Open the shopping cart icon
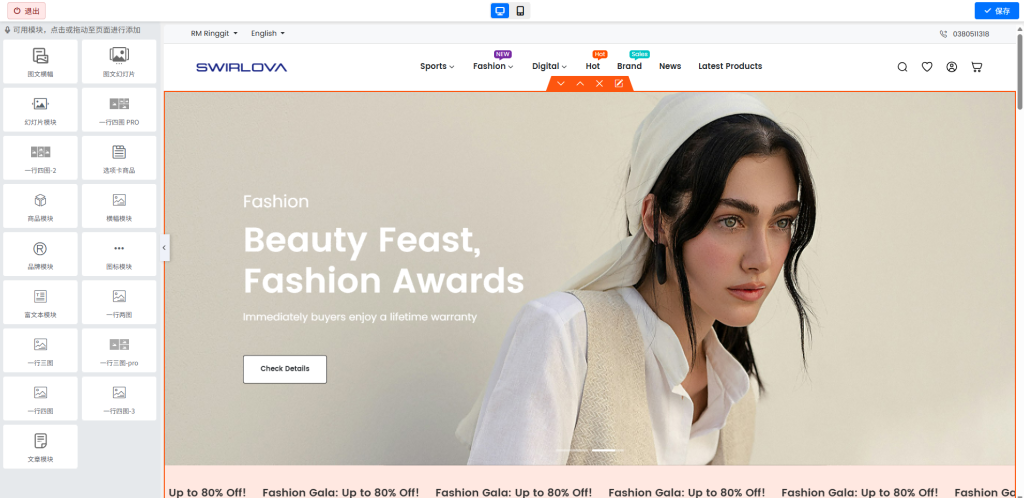Viewport: 1024px width, 498px height. point(976,67)
